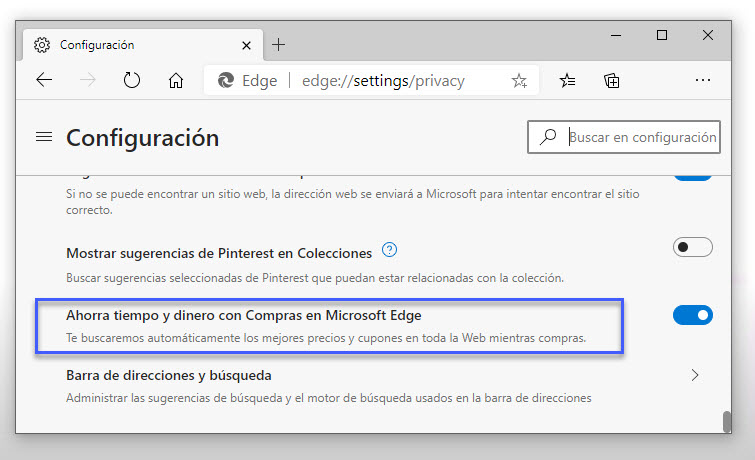Click the Pinterest help question mark icon
The width and height of the screenshot is (755, 460).
pos(390,251)
